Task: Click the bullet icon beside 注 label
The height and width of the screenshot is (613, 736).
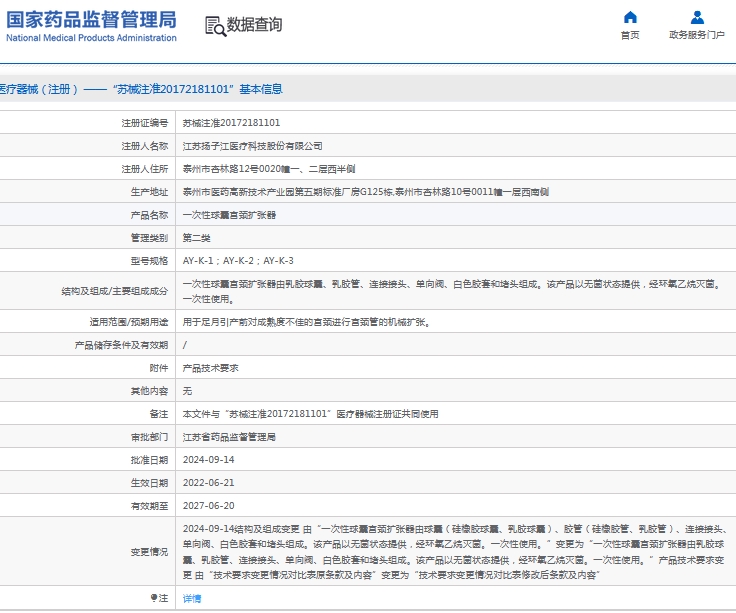Action: pos(153,598)
